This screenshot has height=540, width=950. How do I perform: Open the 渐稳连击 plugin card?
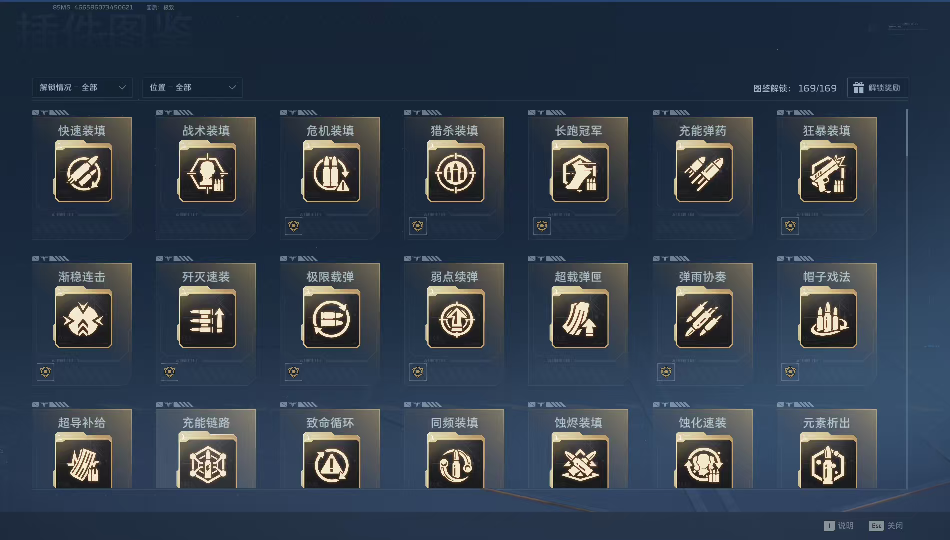pyautogui.click(x=82, y=324)
